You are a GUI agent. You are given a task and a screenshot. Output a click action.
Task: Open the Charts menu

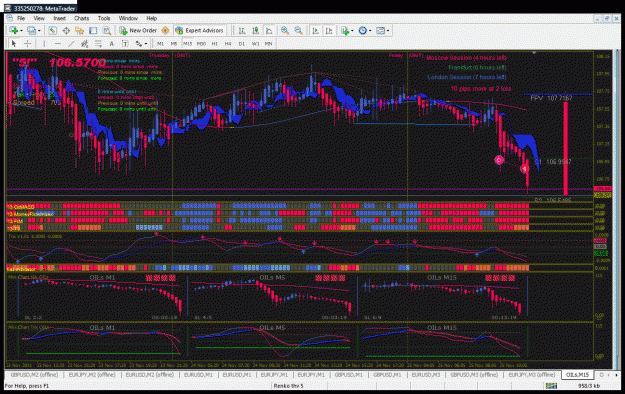tap(81, 18)
